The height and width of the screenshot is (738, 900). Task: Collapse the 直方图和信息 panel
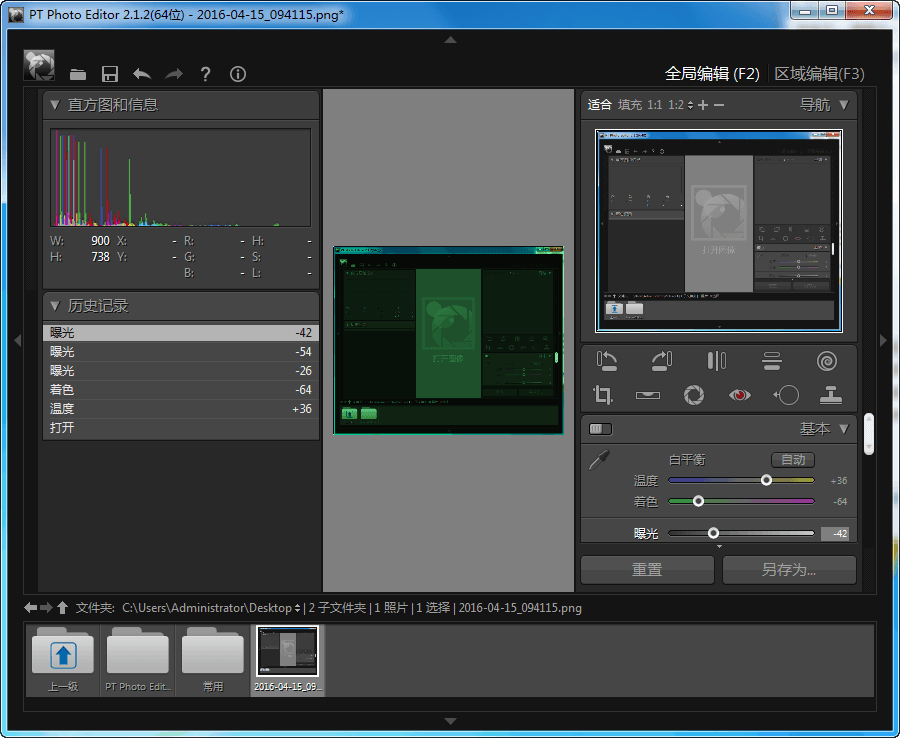point(55,105)
